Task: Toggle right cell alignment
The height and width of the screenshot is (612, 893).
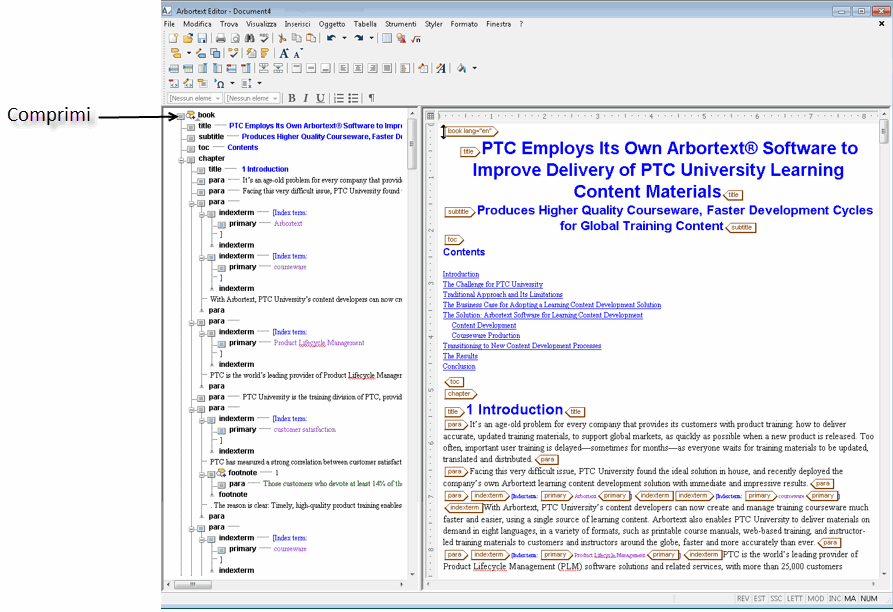Action: [x=372, y=68]
